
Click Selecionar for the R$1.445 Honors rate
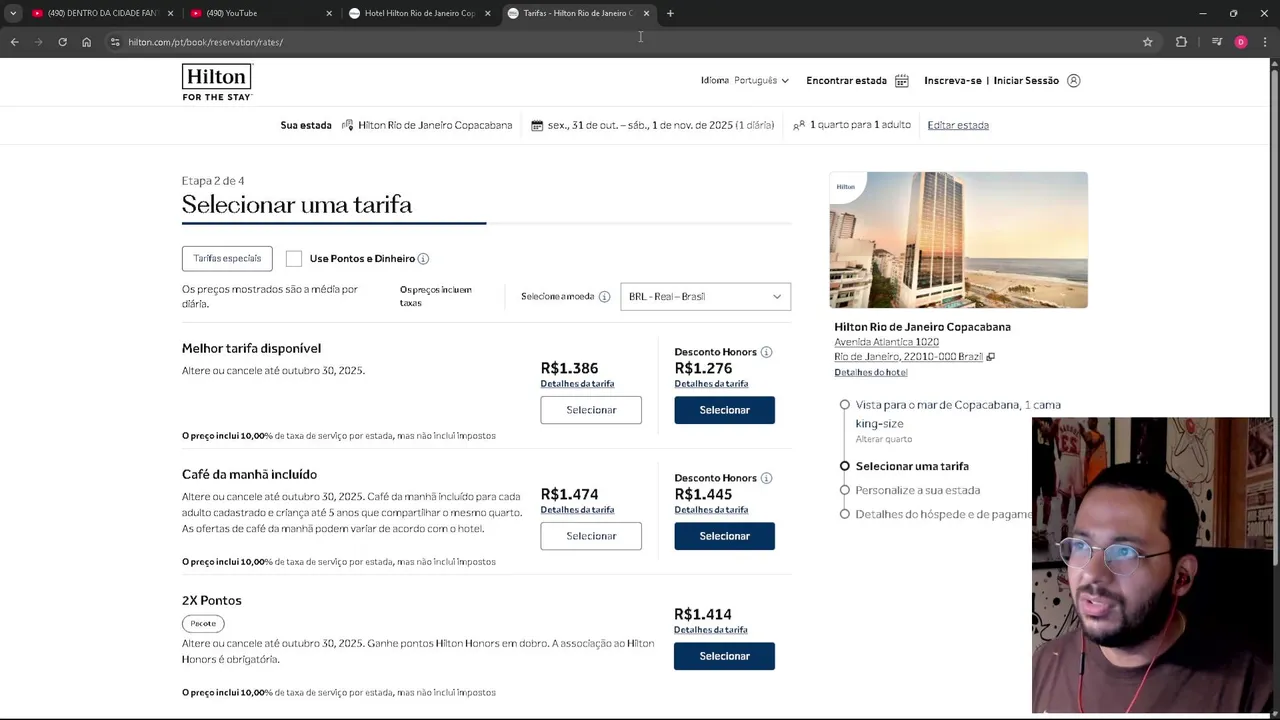[x=724, y=536]
